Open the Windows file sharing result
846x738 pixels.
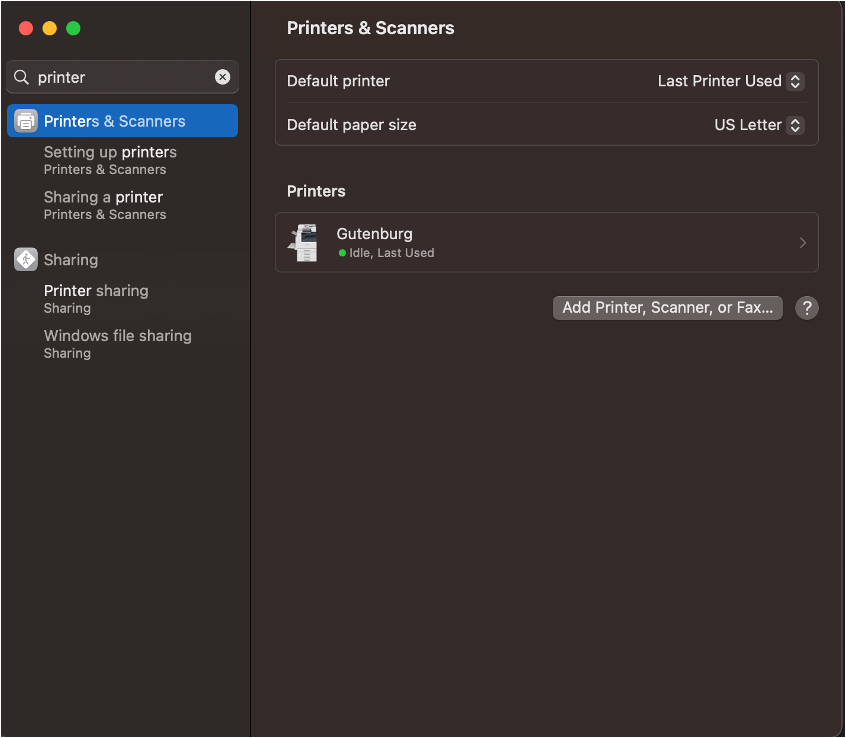point(118,344)
